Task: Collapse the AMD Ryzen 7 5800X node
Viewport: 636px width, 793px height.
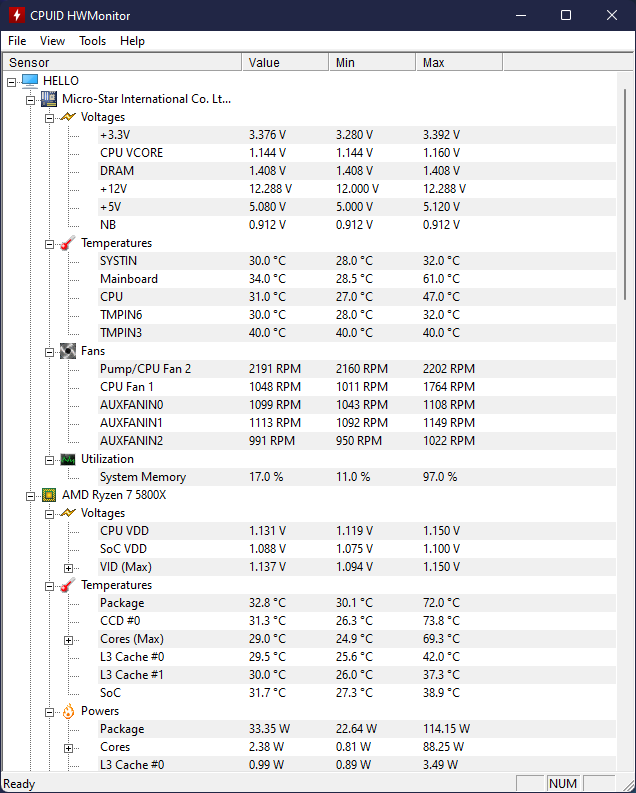Action: [30, 496]
